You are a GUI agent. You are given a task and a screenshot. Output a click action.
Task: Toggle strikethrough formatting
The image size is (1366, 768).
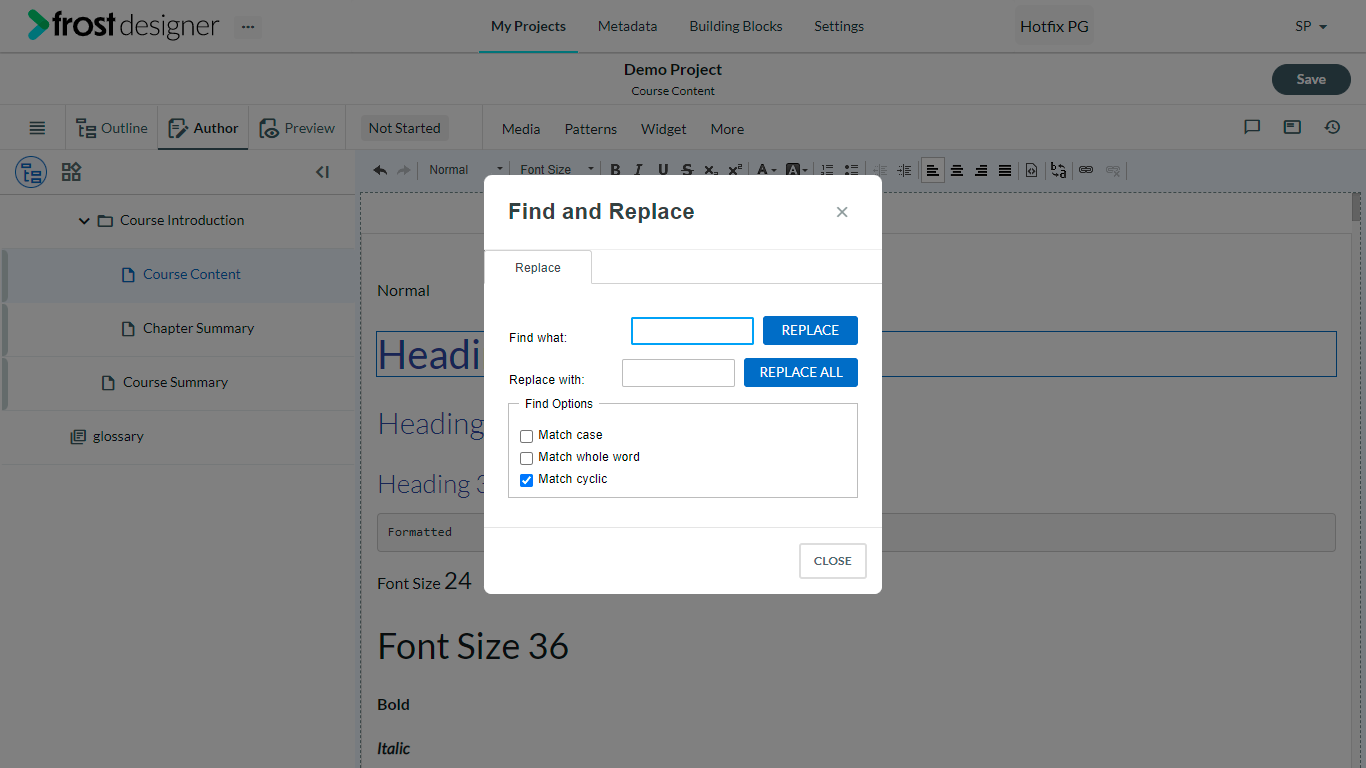[687, 170]
